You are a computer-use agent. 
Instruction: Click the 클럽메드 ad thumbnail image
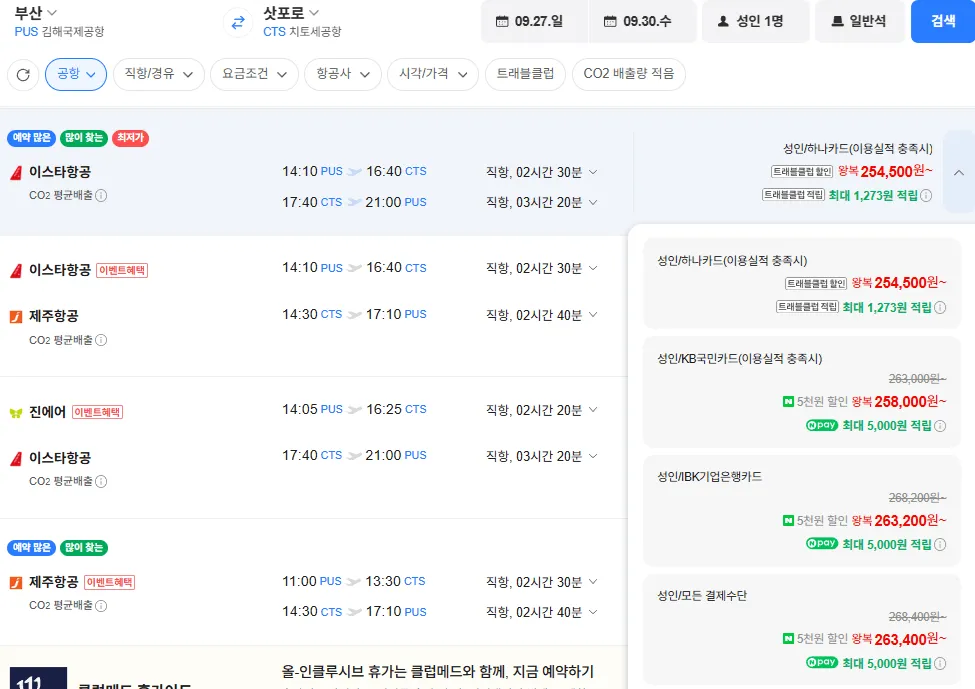click(x=39, y=678)
